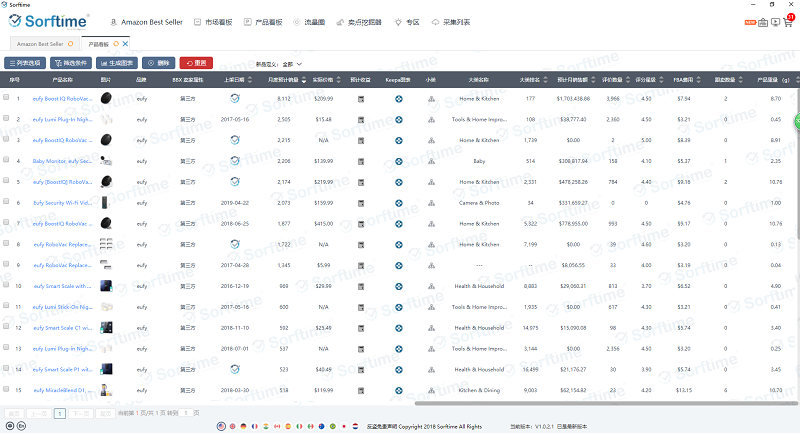The width and height of the screenshot is (800, 433).
Task: Sort by 上架日期 column arrows
Action: [x=249, y=80]
